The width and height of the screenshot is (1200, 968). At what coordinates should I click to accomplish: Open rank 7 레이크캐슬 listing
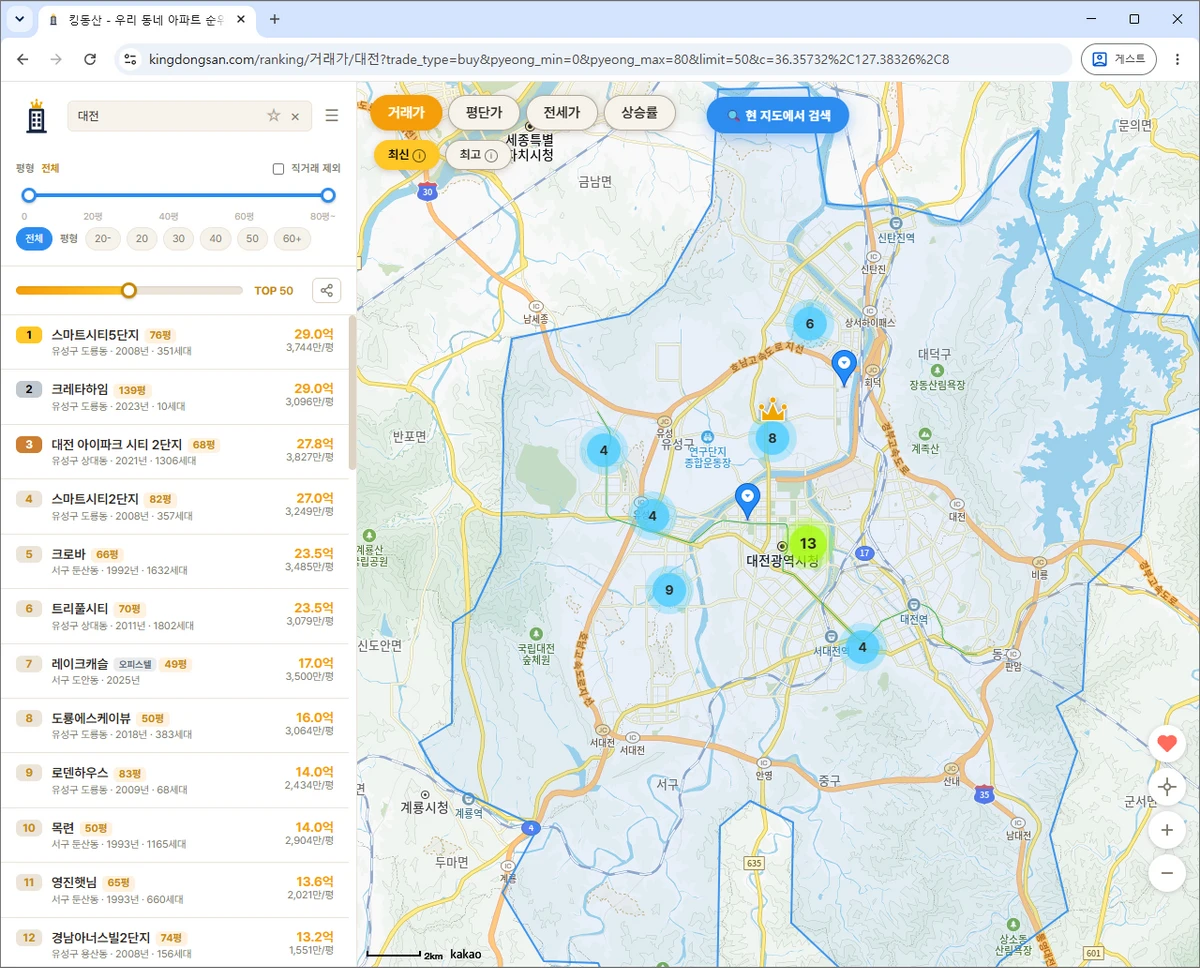(x=175, y=671)
